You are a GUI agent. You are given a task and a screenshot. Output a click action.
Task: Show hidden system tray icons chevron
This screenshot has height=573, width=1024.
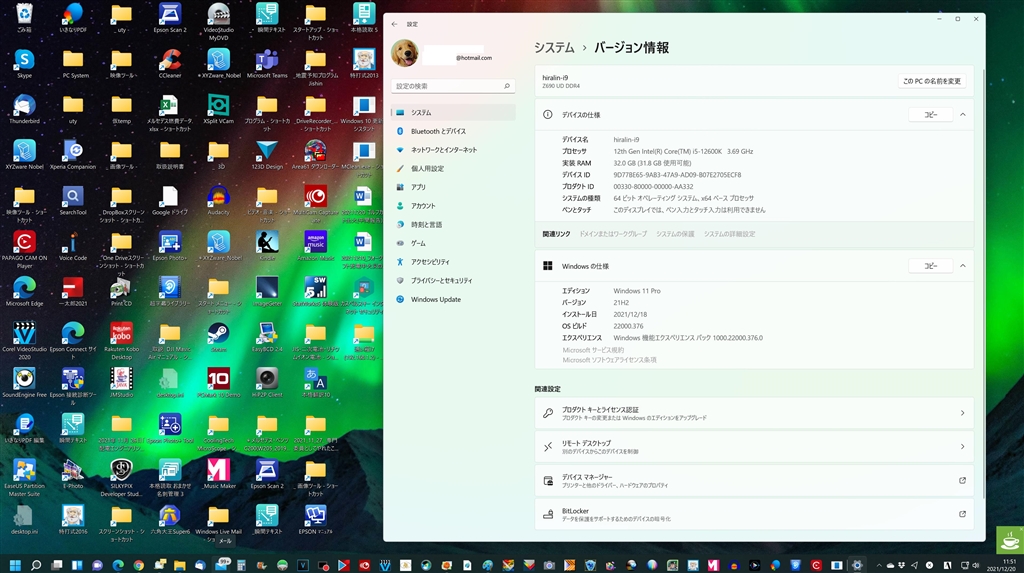(878, 565)
